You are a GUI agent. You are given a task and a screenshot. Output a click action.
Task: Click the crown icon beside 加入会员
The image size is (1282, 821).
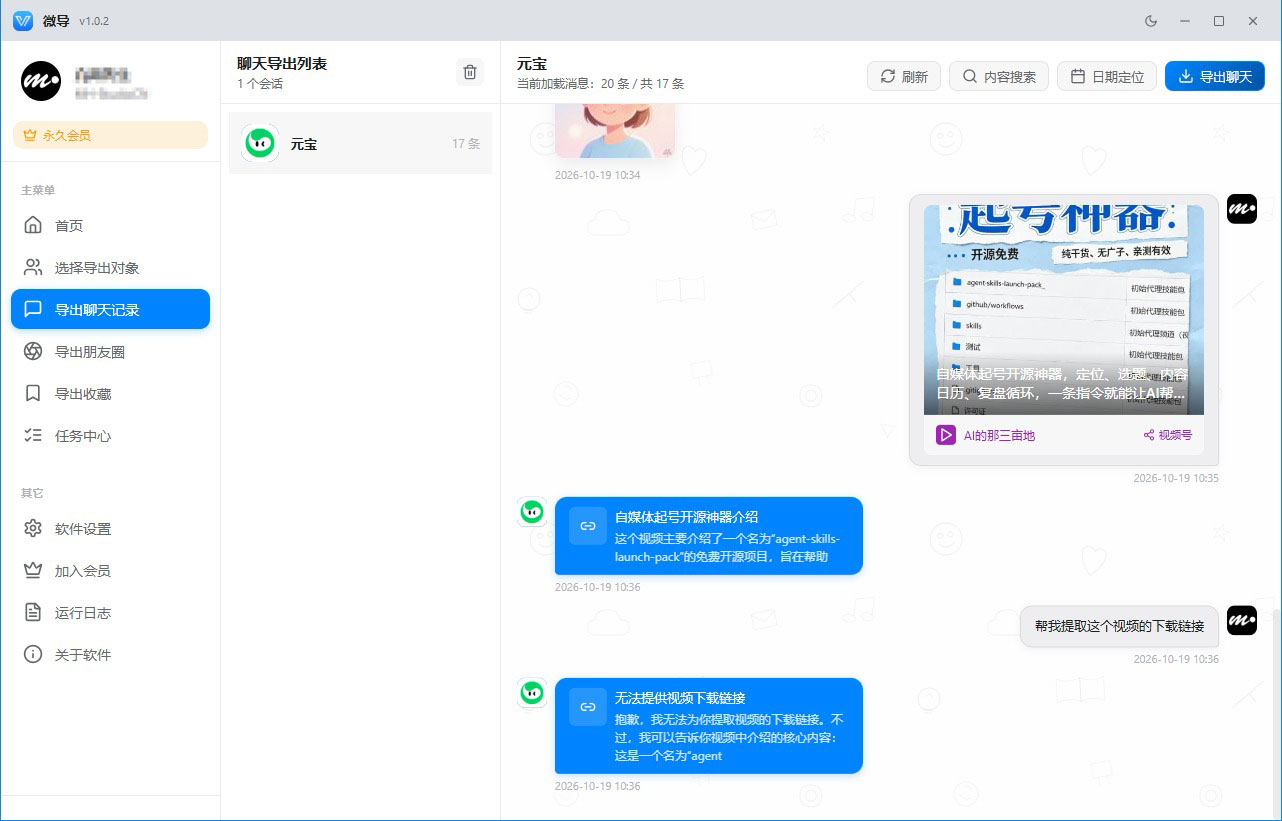[33, 571]
